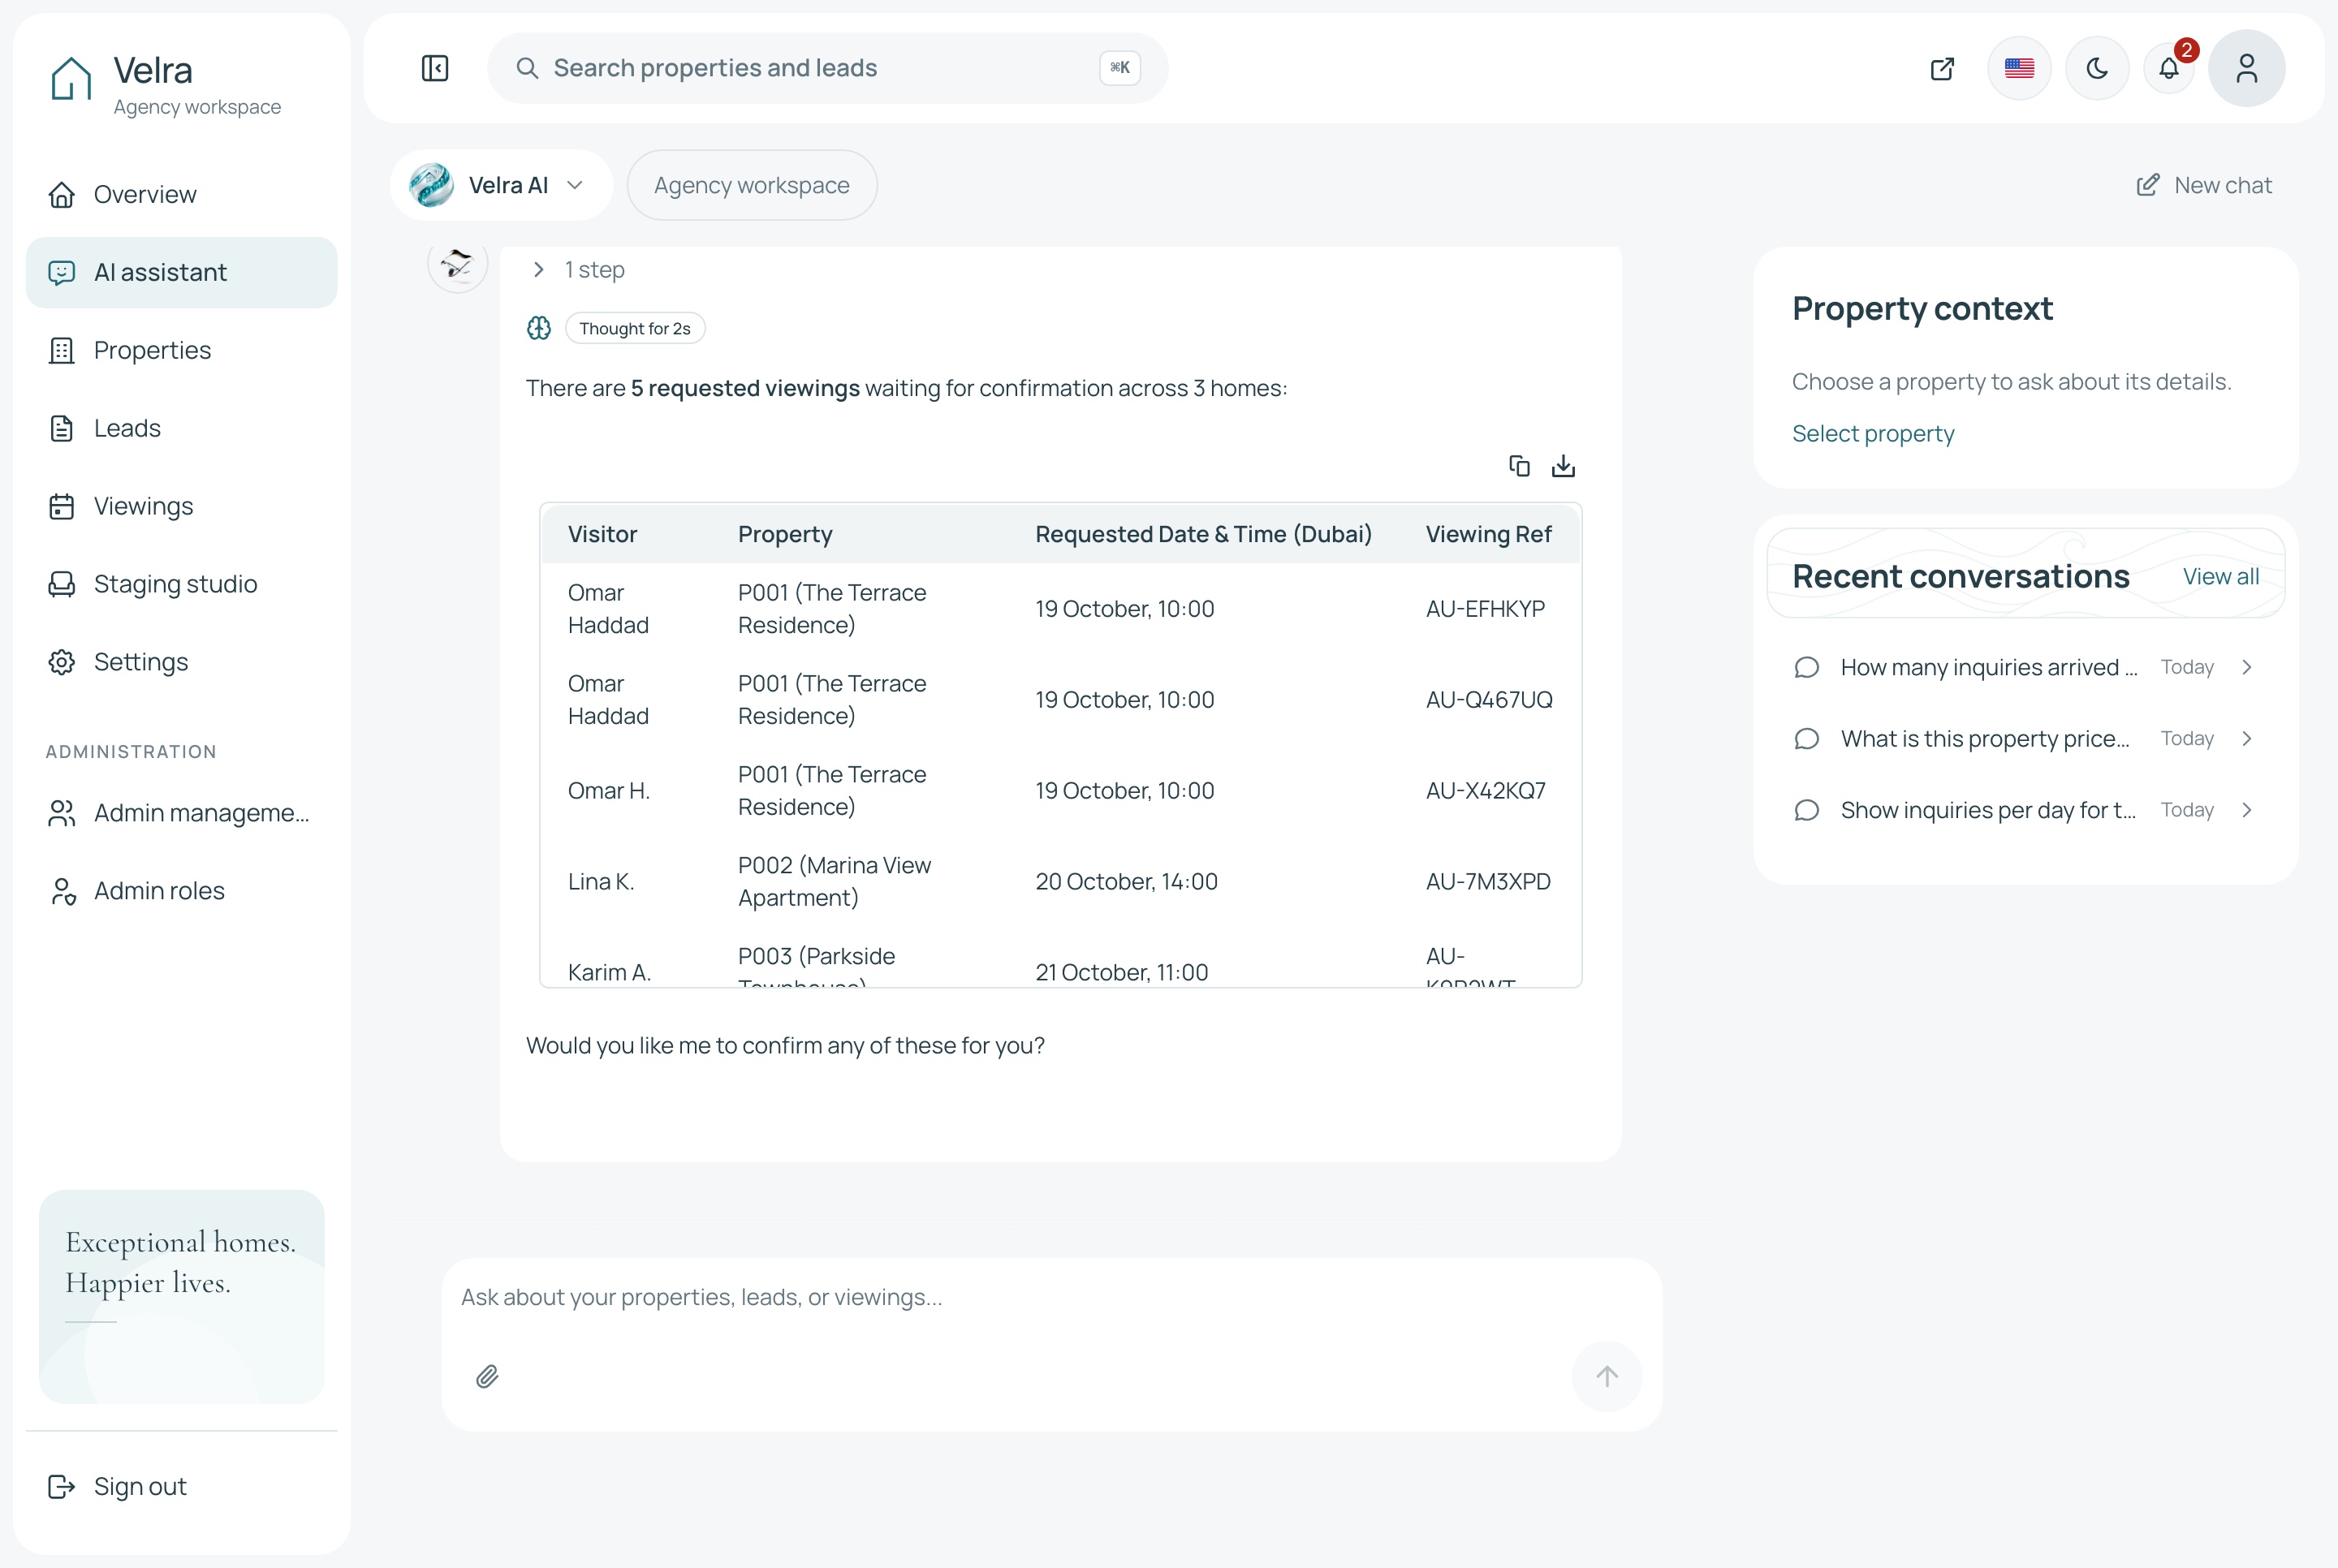Open Staging studio in sidebar

pos(181,584)
